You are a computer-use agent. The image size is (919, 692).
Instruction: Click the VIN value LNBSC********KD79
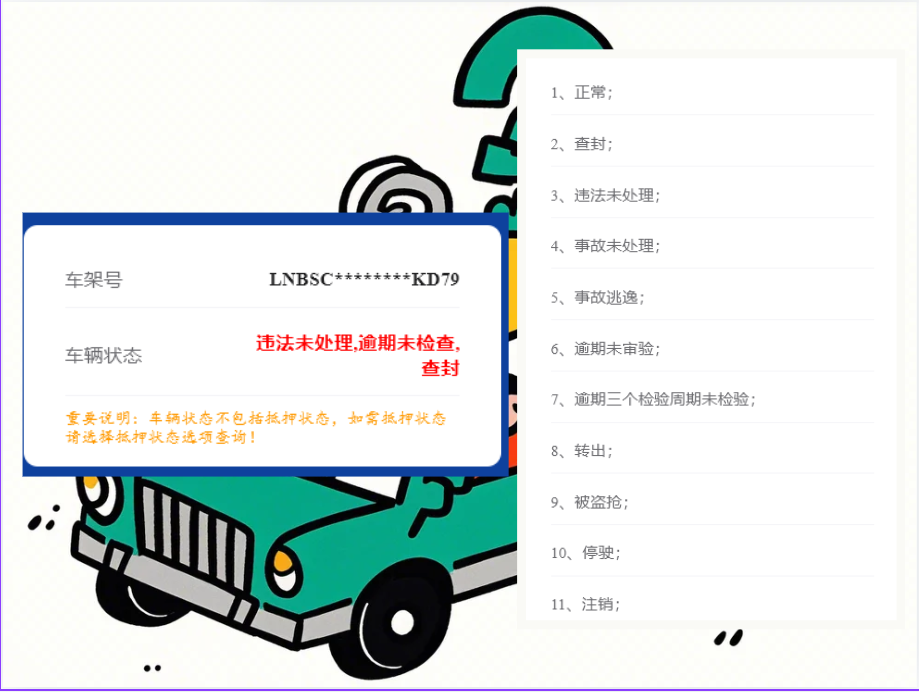coord(364,279)
